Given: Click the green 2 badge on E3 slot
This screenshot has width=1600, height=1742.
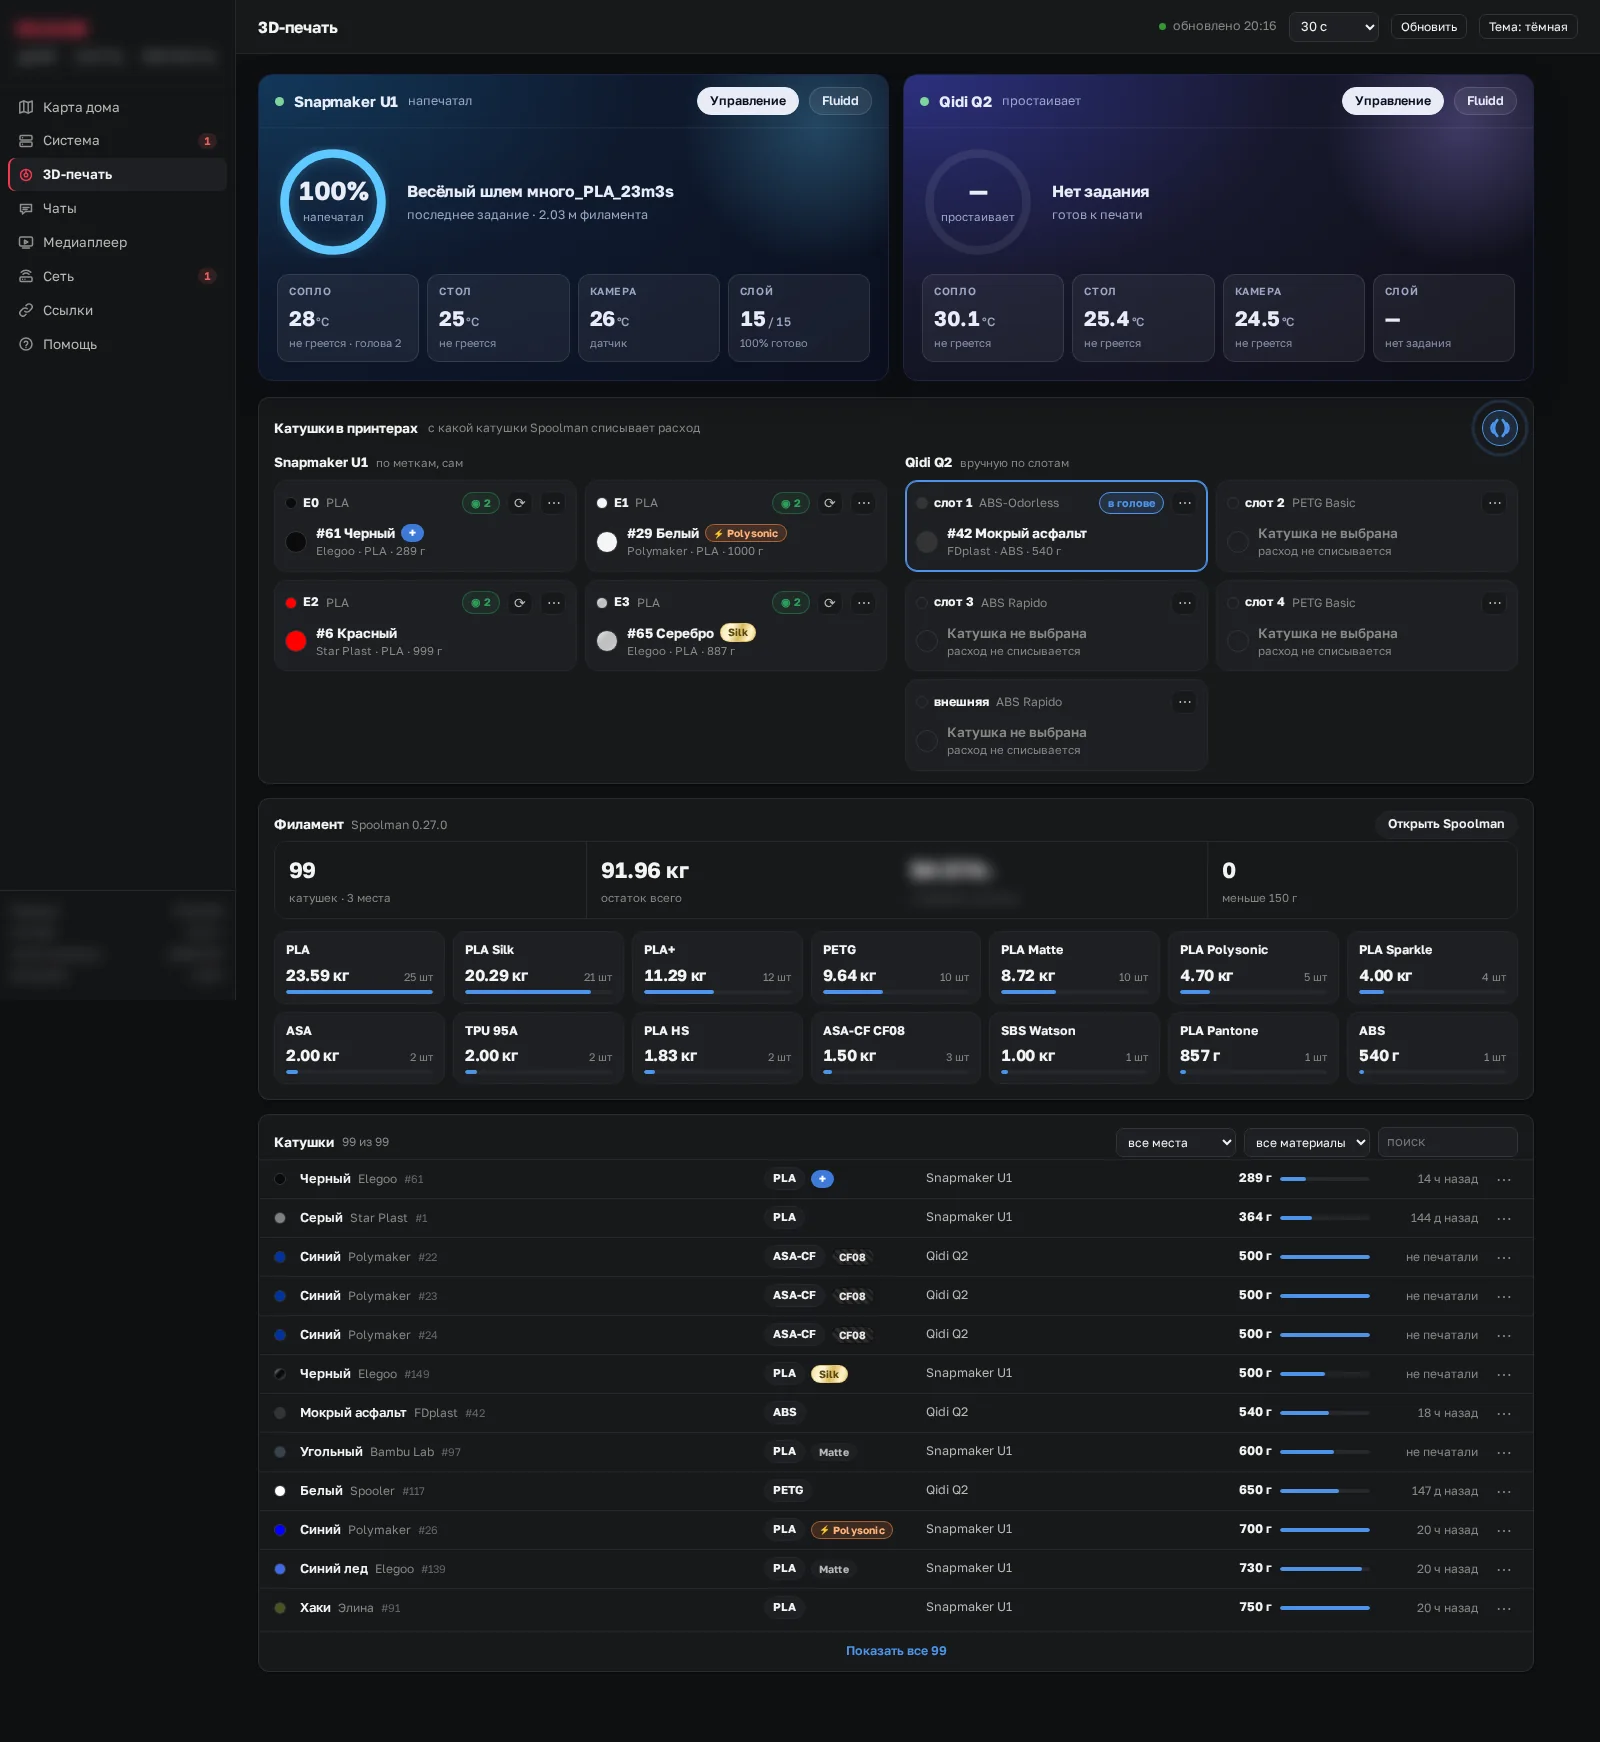Looking at the screenshot, I should pyautogui.click(x=791, y=603).
